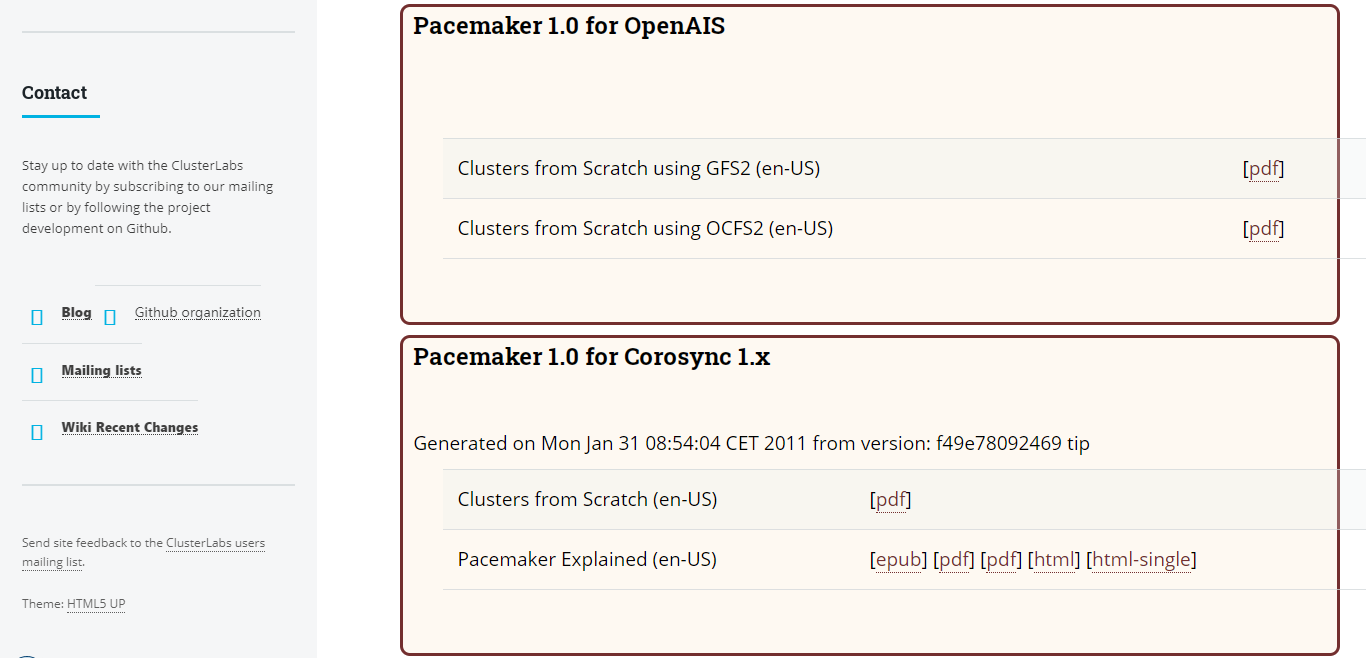Open the Mailing lists link
1368x658 pixels.
(x=101, y=370)
